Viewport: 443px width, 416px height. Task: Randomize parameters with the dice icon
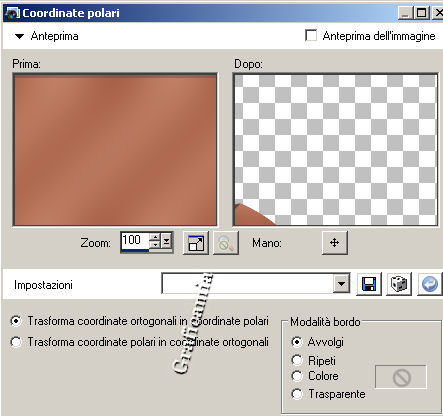(399, 284)
